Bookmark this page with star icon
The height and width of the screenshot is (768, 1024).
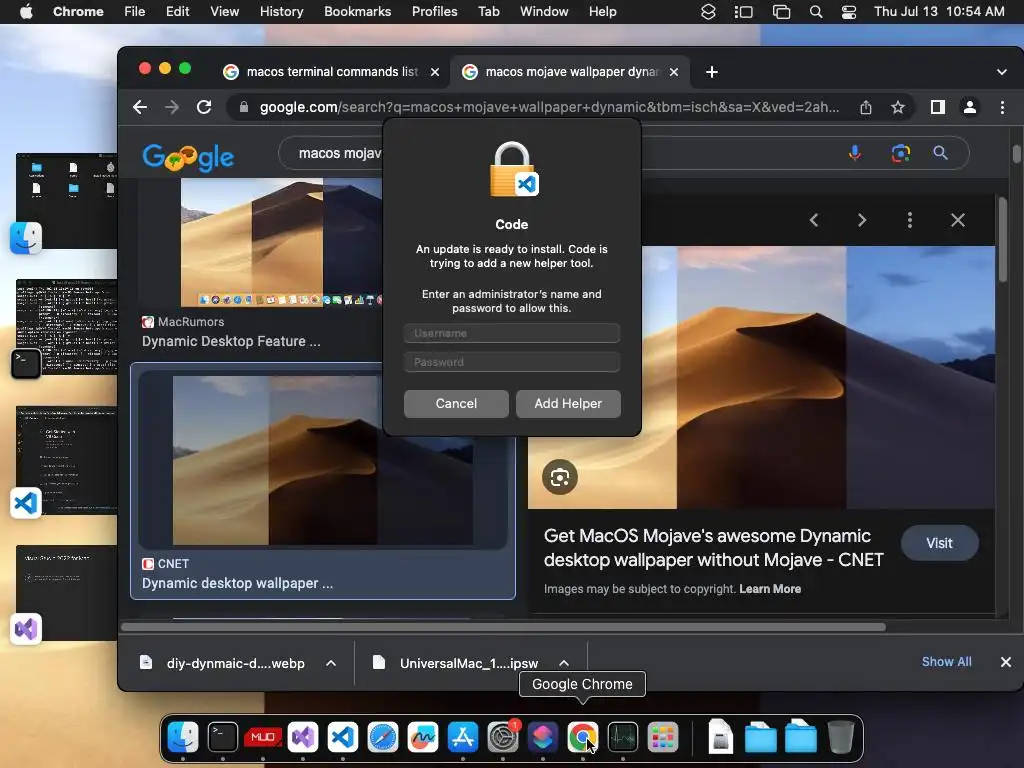[898, 107]
